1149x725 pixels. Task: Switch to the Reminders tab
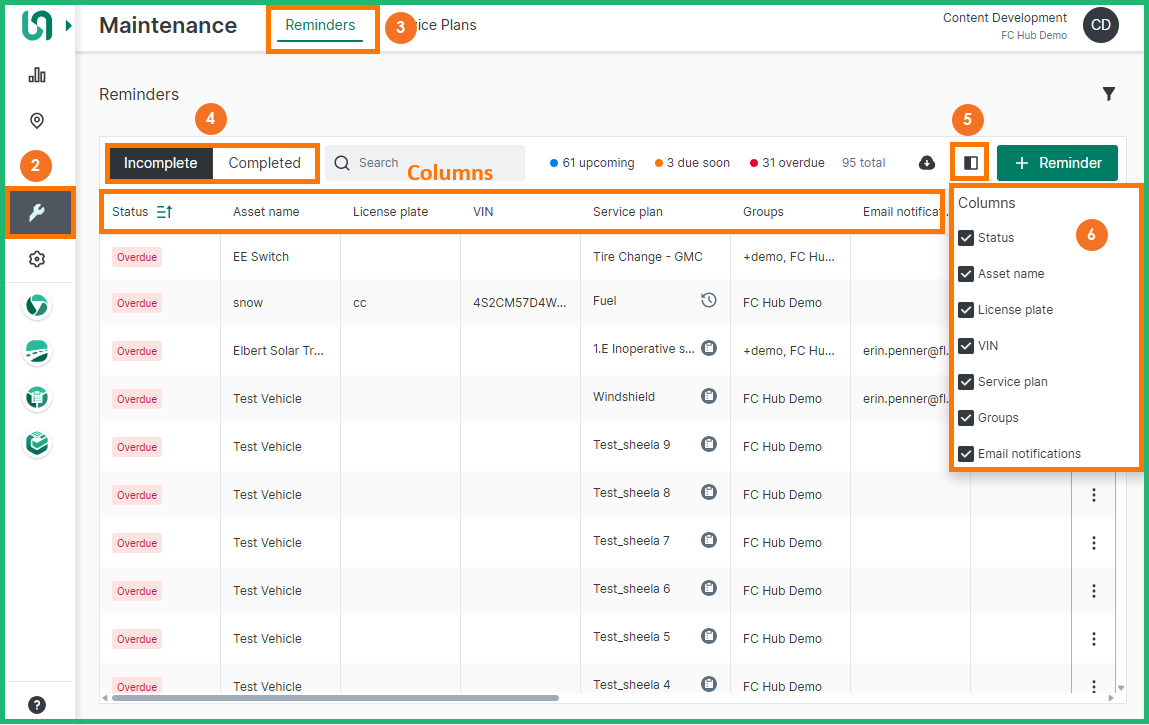(320, 25)
